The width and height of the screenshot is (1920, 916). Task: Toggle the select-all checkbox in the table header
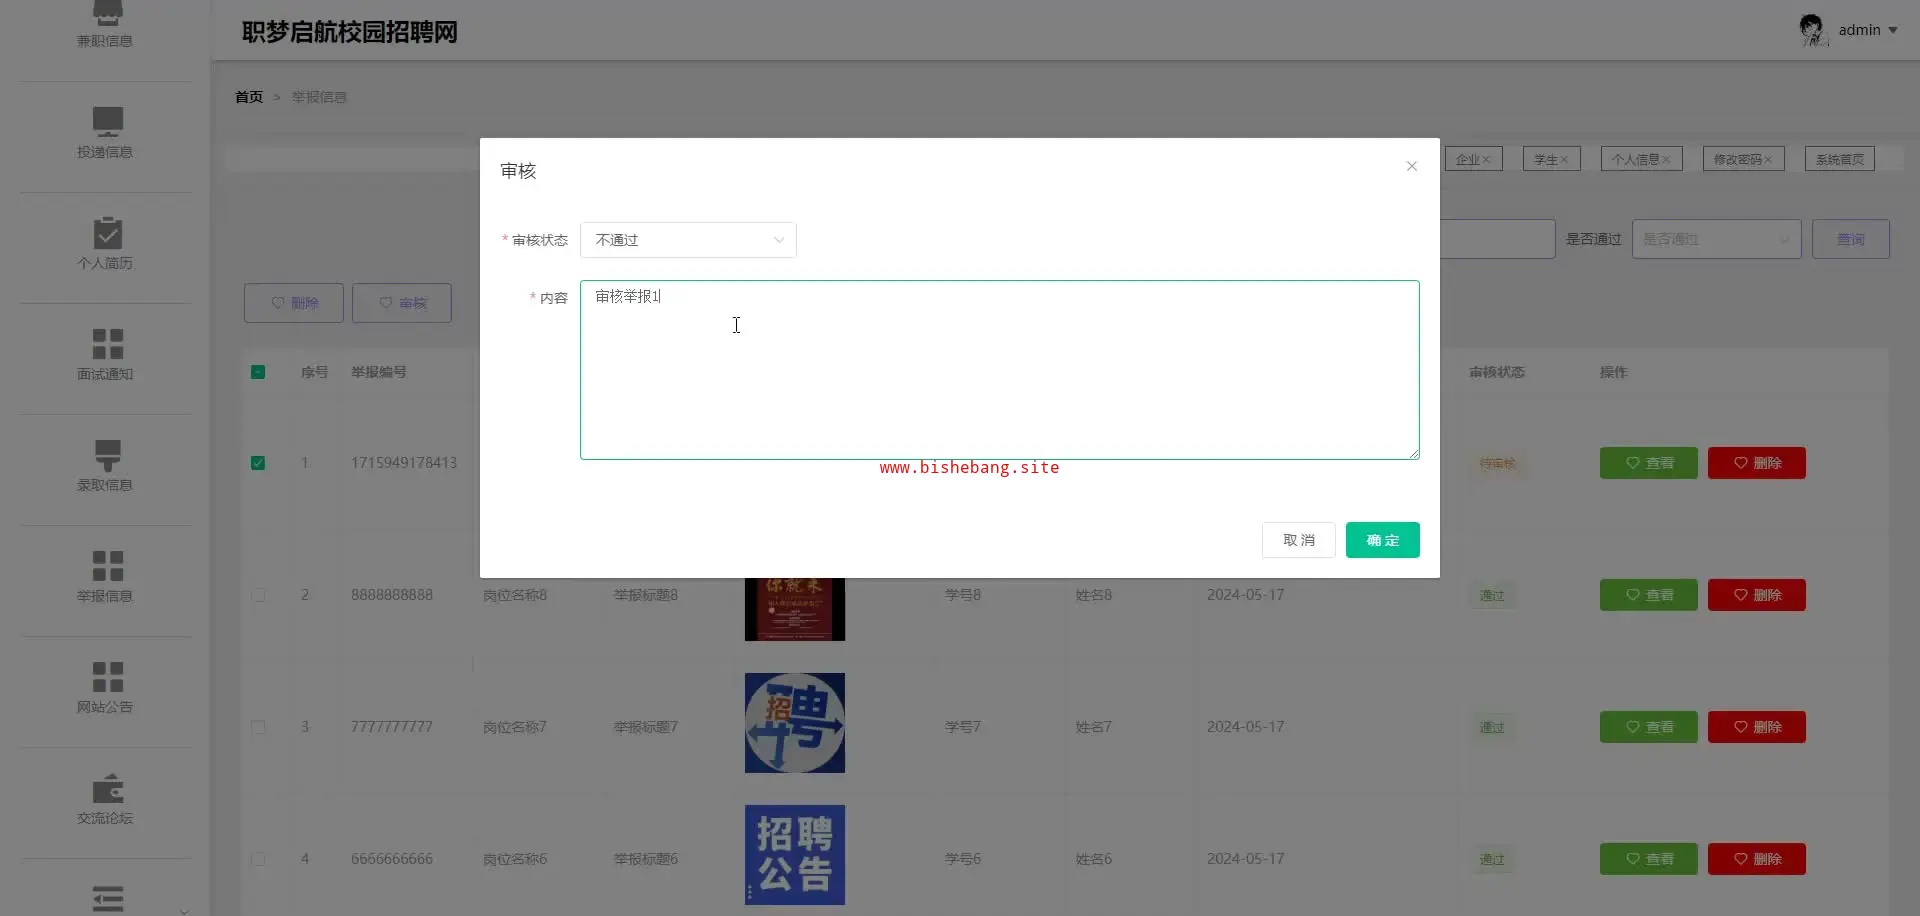click(258, 372)
